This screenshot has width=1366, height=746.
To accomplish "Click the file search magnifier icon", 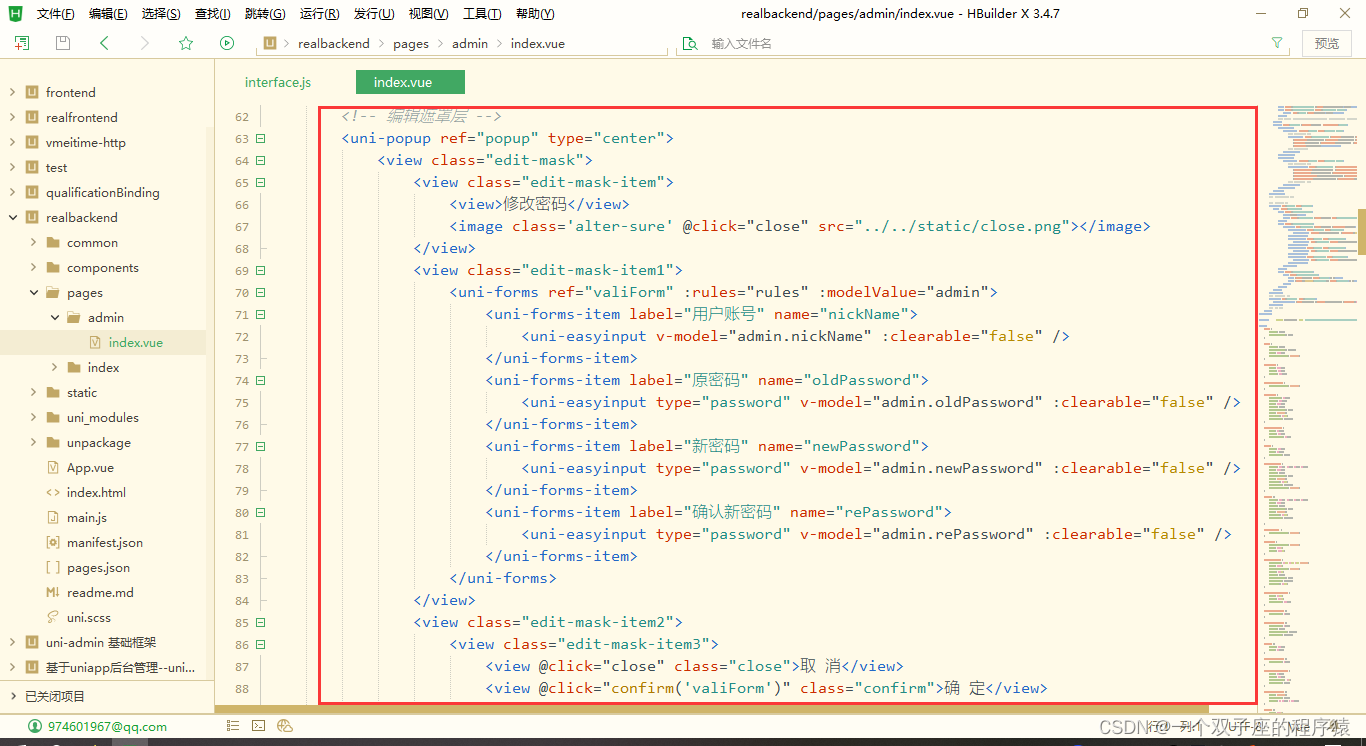I will 689,43.
